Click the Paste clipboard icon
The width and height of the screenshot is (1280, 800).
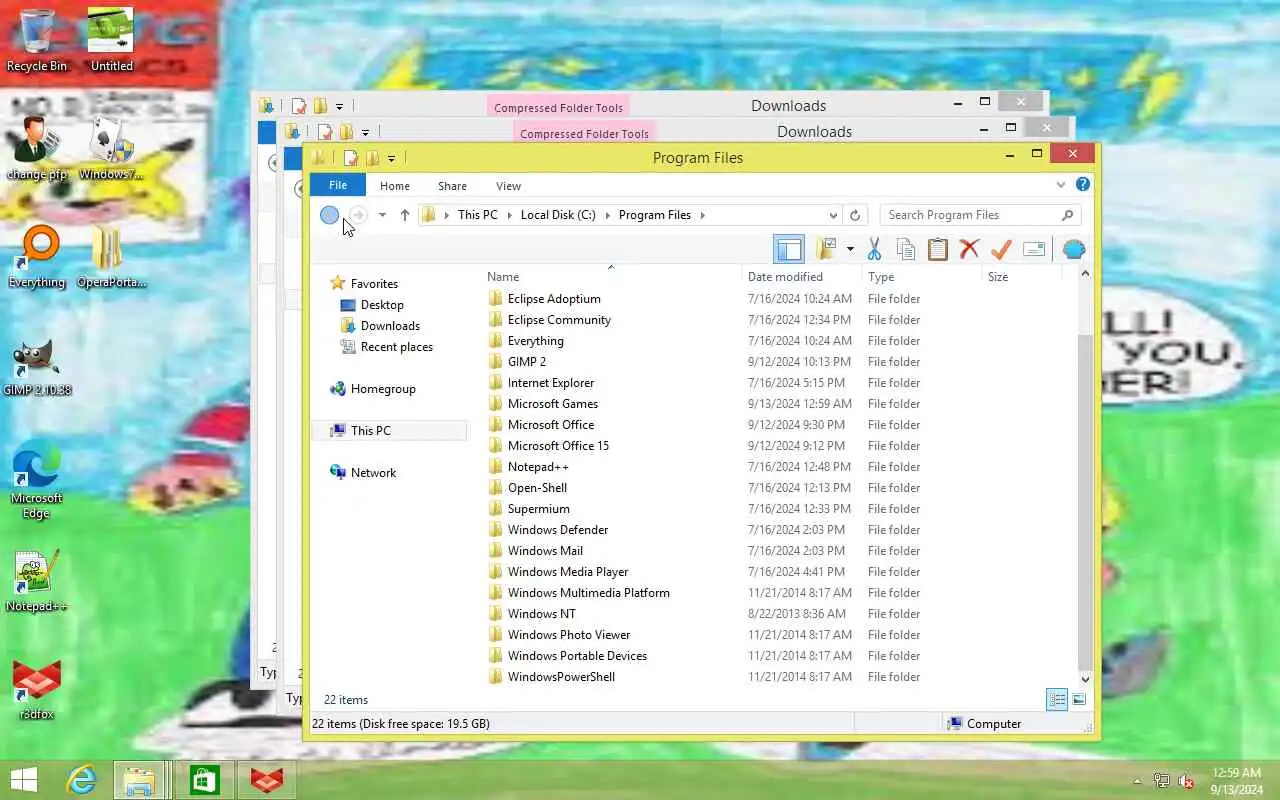click(x=938, y=249)
